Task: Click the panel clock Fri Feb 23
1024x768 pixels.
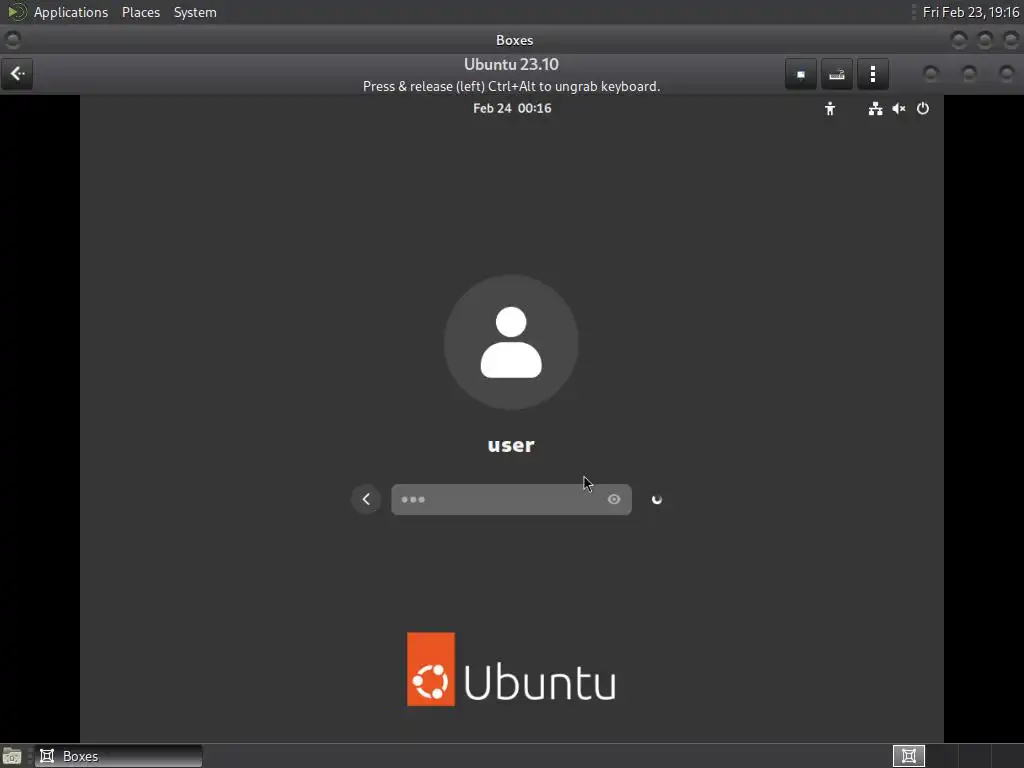Action: pyautogui.click(x=970, y=12)
